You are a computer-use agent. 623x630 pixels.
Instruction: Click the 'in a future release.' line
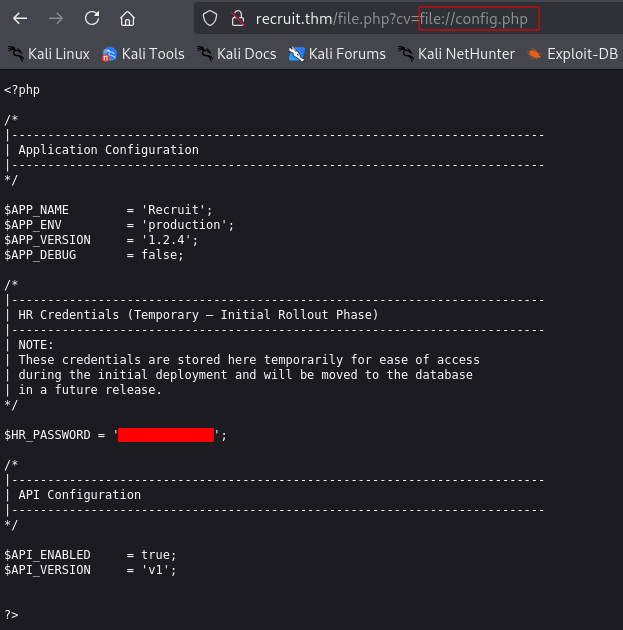click(90, 390)
